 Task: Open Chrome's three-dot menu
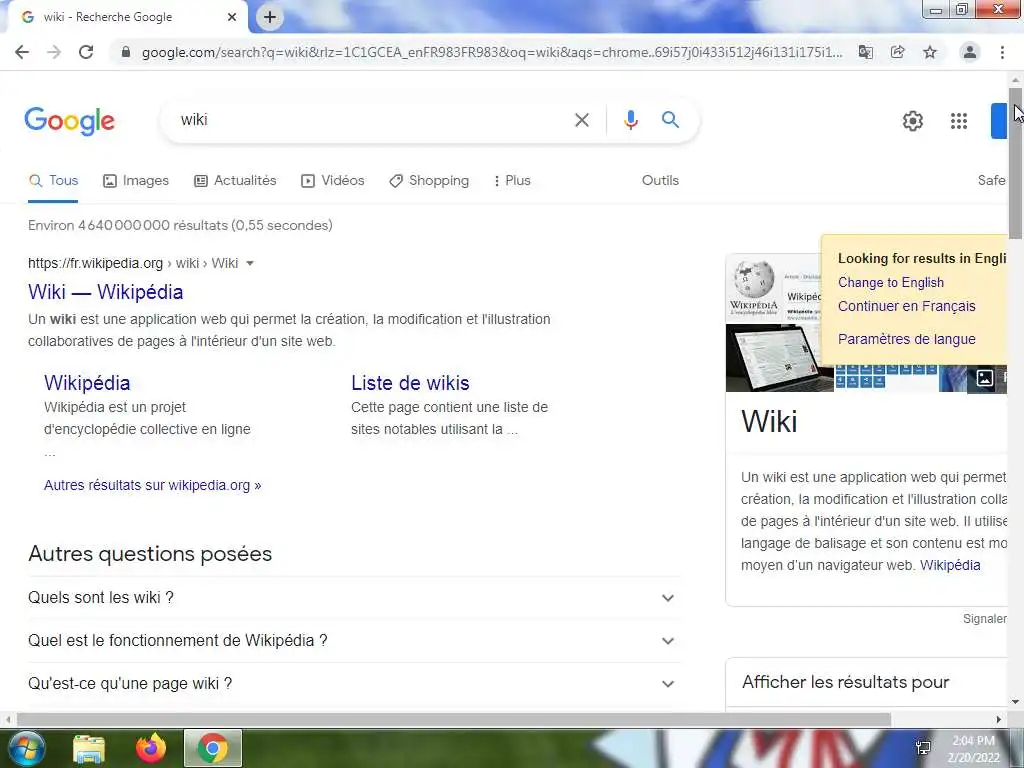click(x=1002, y=52)
